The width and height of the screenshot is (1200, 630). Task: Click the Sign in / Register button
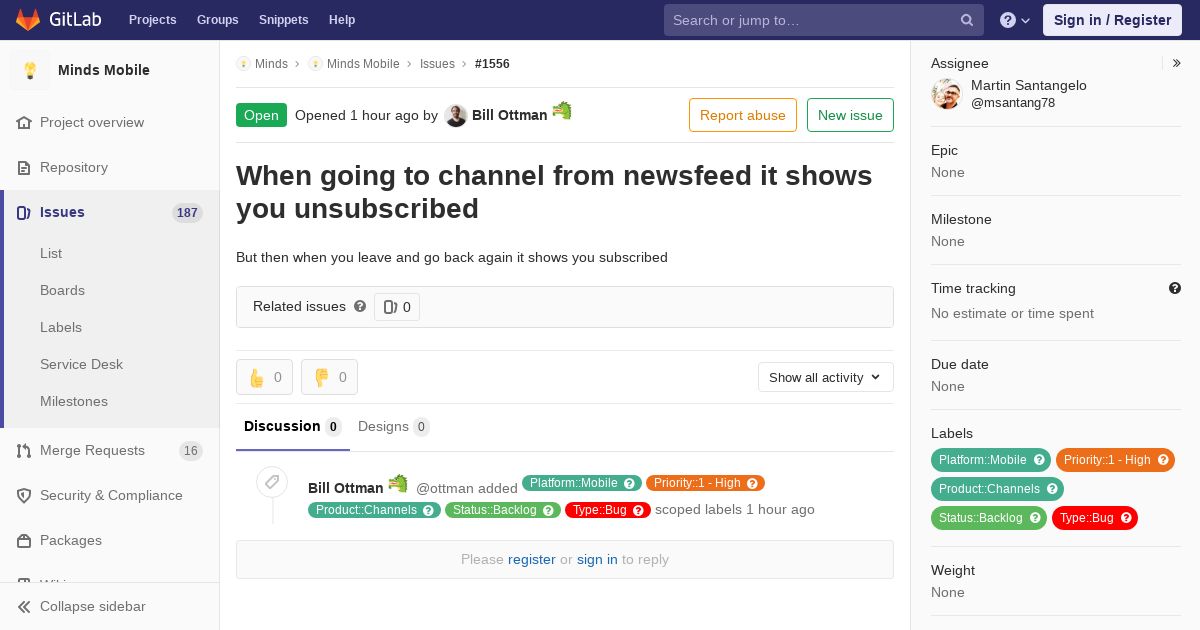click(1112, 20)
